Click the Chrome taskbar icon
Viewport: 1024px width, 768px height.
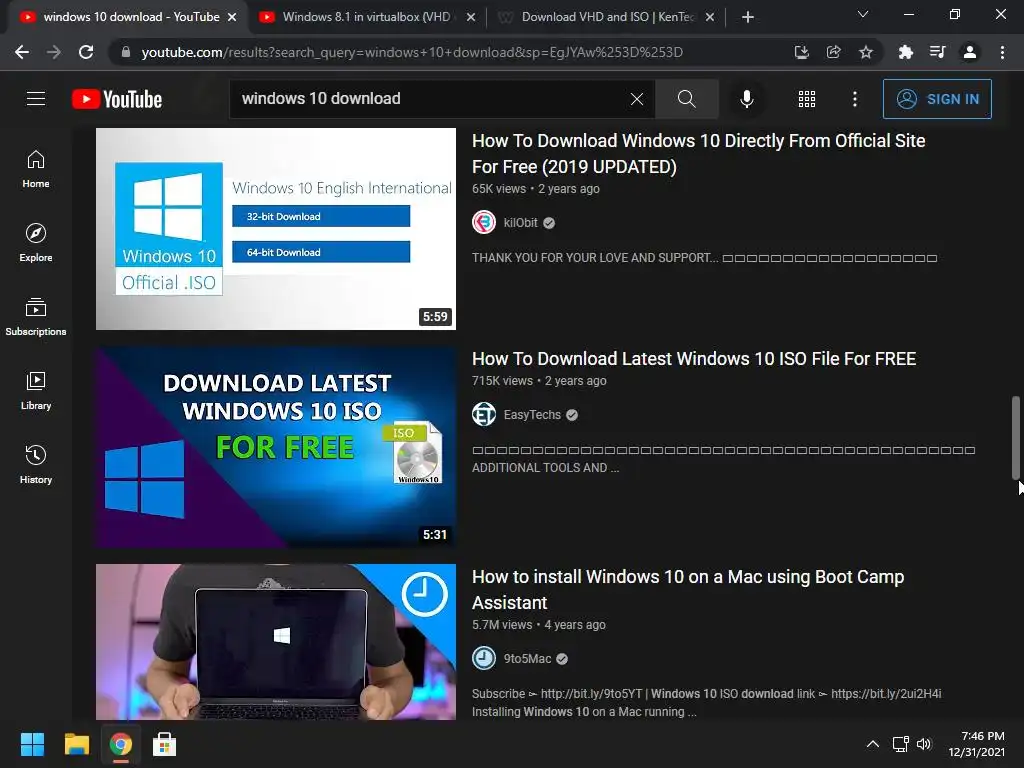(121, 744)
